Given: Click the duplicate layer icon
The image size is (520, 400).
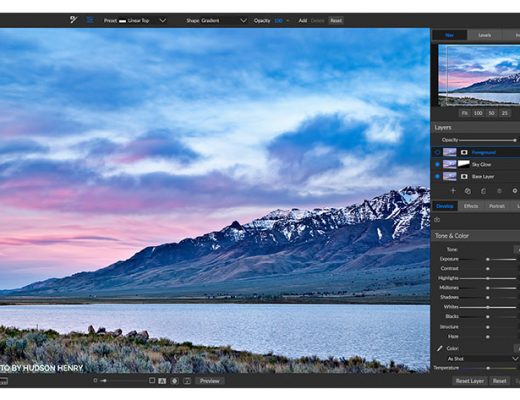Looking at the screenshot, I should point(483,191).
